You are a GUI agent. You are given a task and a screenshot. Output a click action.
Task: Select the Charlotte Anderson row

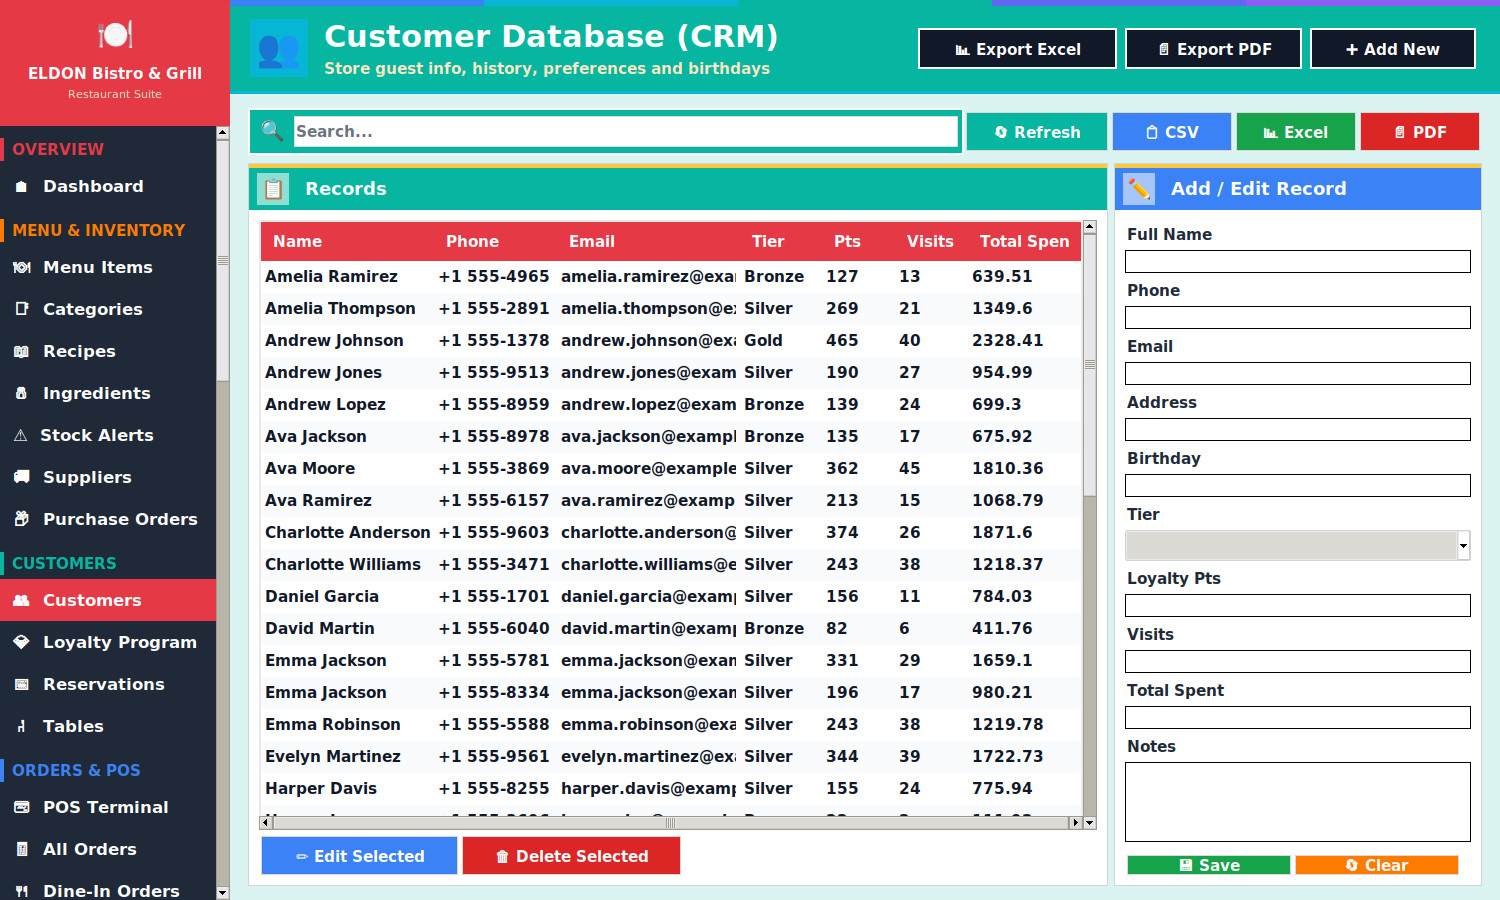tap(671, 532)
